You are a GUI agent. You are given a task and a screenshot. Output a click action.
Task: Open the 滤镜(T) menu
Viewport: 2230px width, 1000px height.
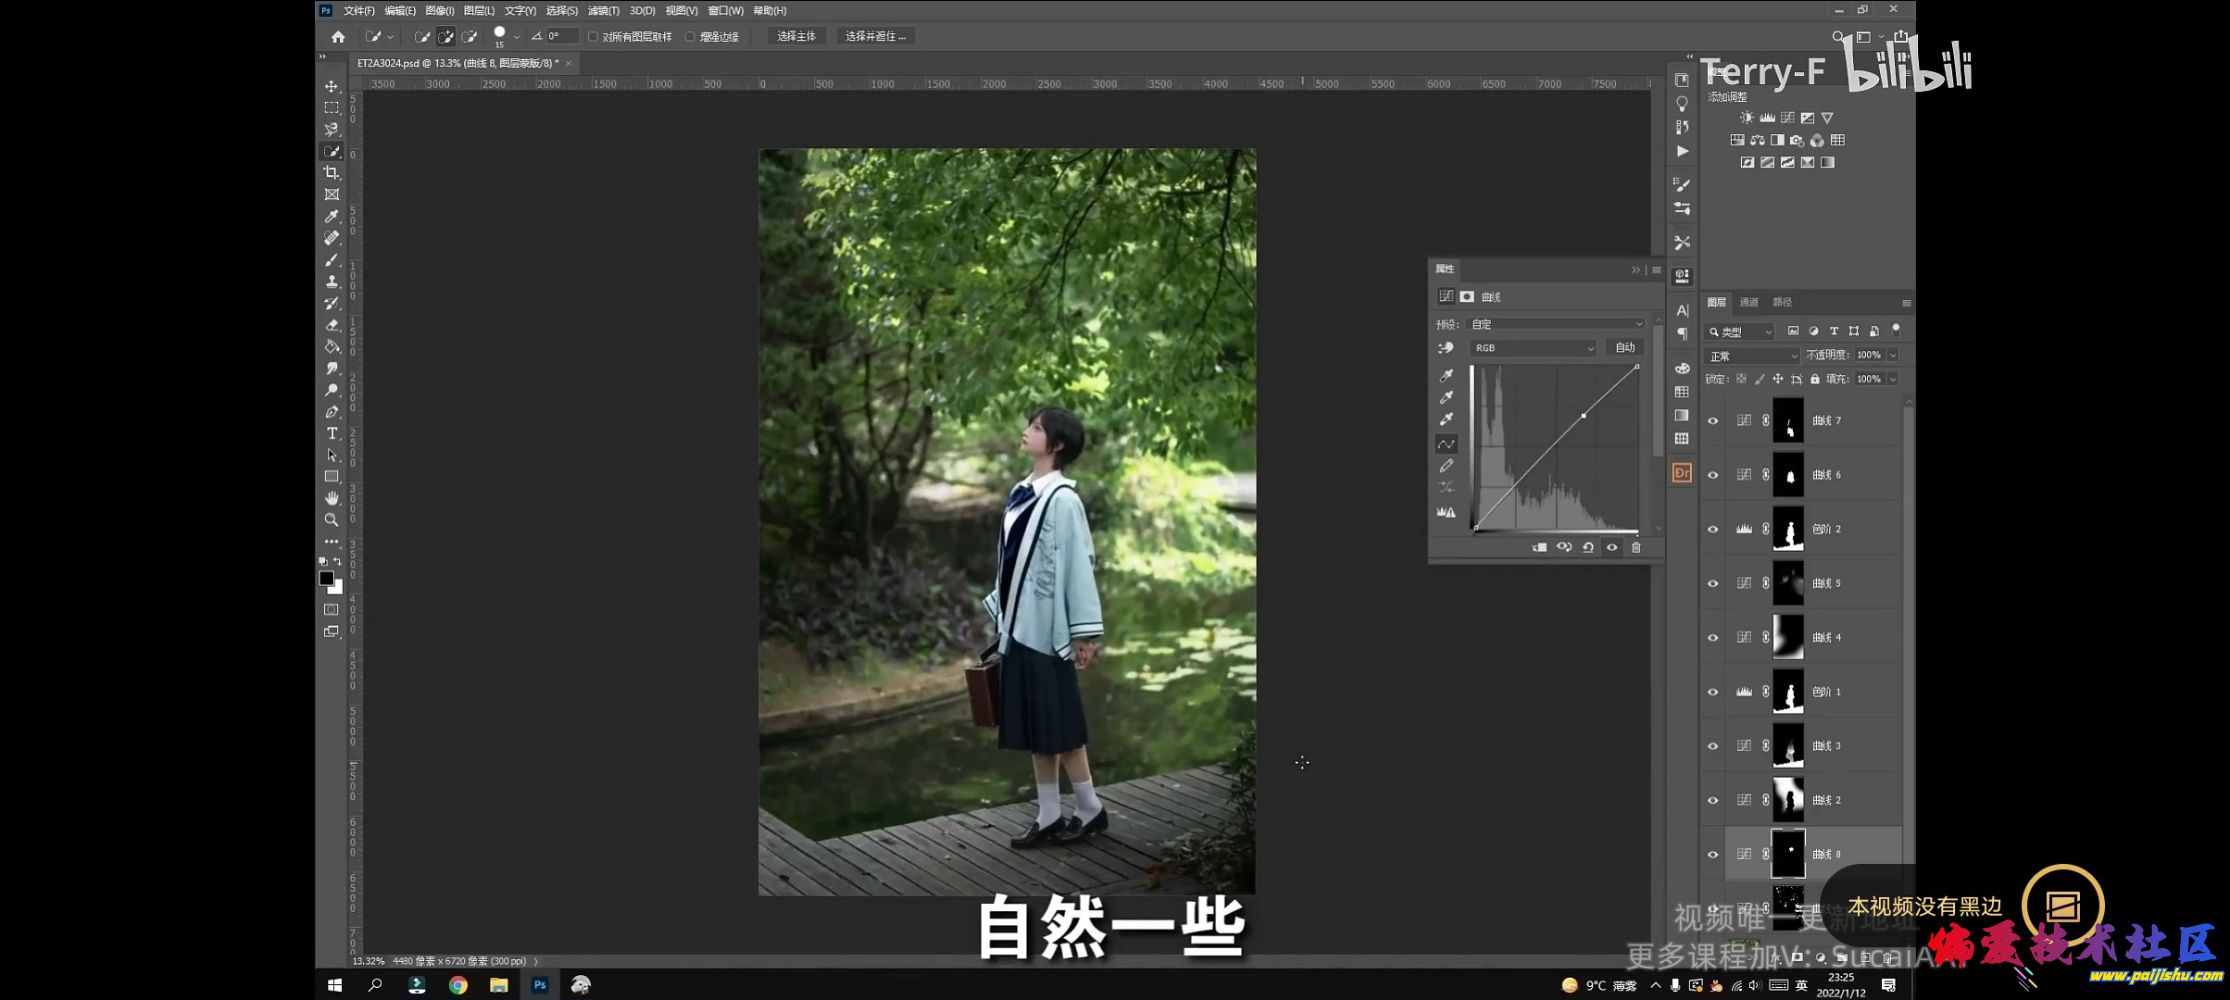[603, 11]
